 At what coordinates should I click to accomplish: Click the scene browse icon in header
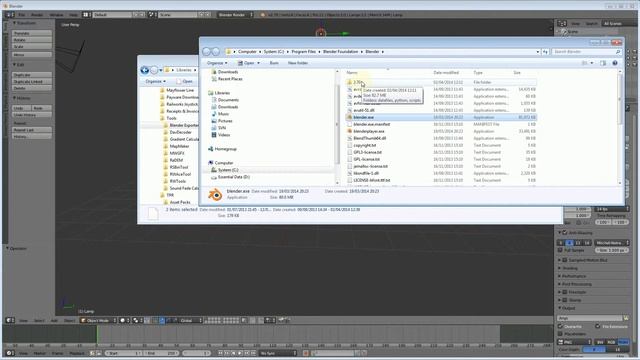151,15
